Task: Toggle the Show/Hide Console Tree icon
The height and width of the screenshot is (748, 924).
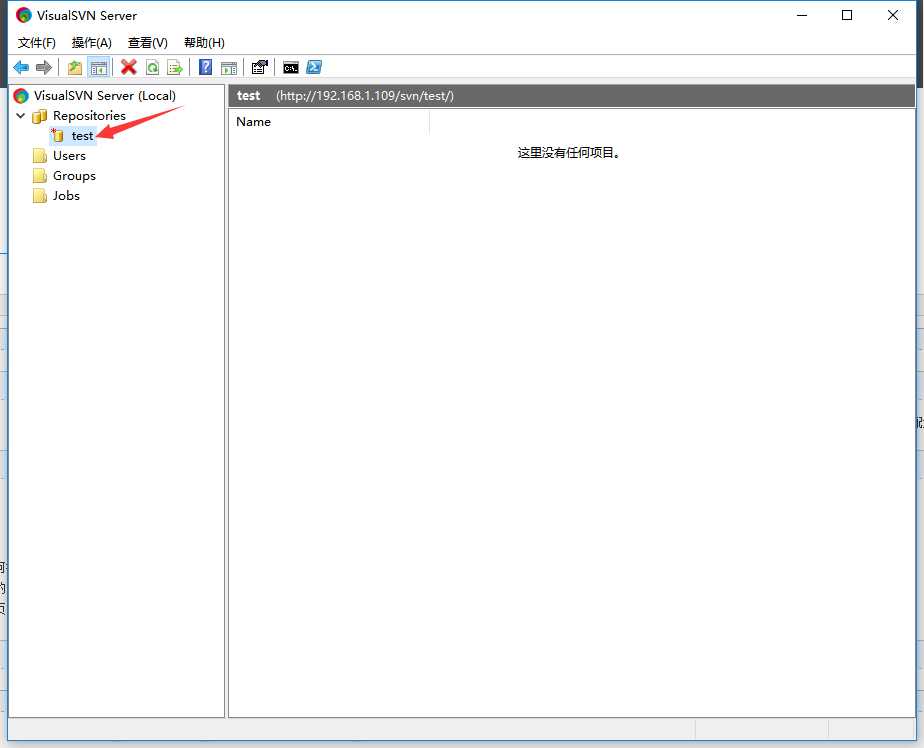Action: tap(98, 67)
